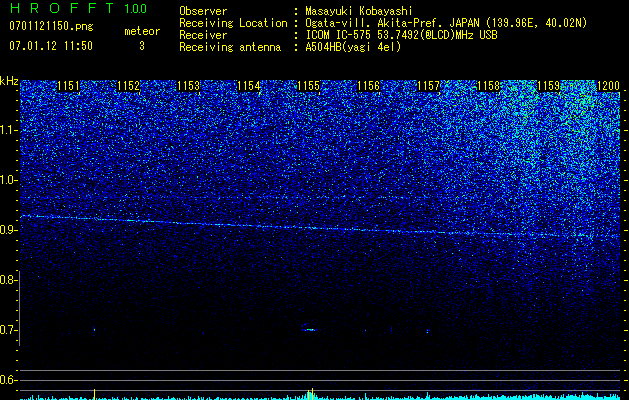Click time marker 1157

pos(428,86)
